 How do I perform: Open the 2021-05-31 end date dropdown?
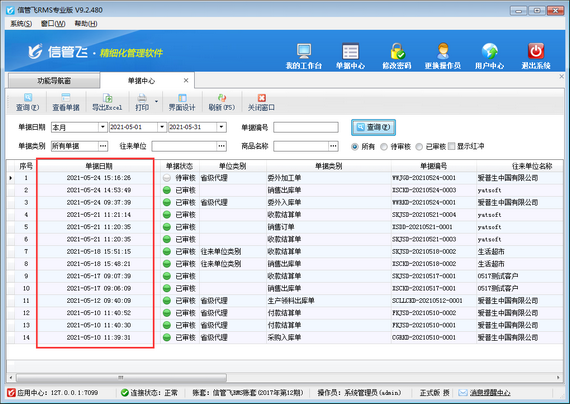[221, 127]
